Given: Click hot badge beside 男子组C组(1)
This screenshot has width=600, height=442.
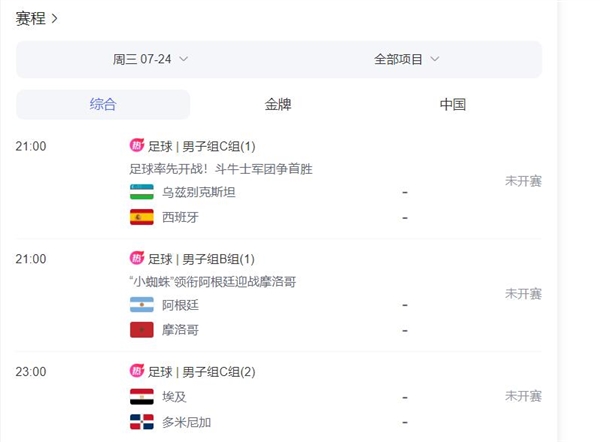Looking at the screenshot, I should (x=137, y=146).
